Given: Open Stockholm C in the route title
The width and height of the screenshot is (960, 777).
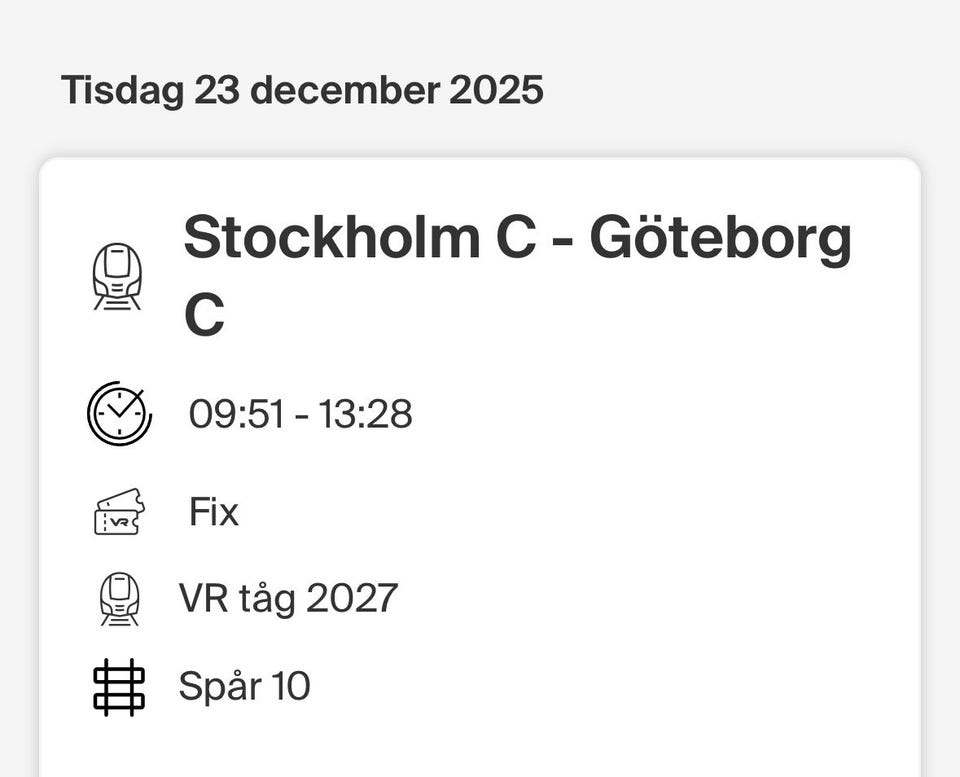Looking at the screenshot, I should [360, 238].
